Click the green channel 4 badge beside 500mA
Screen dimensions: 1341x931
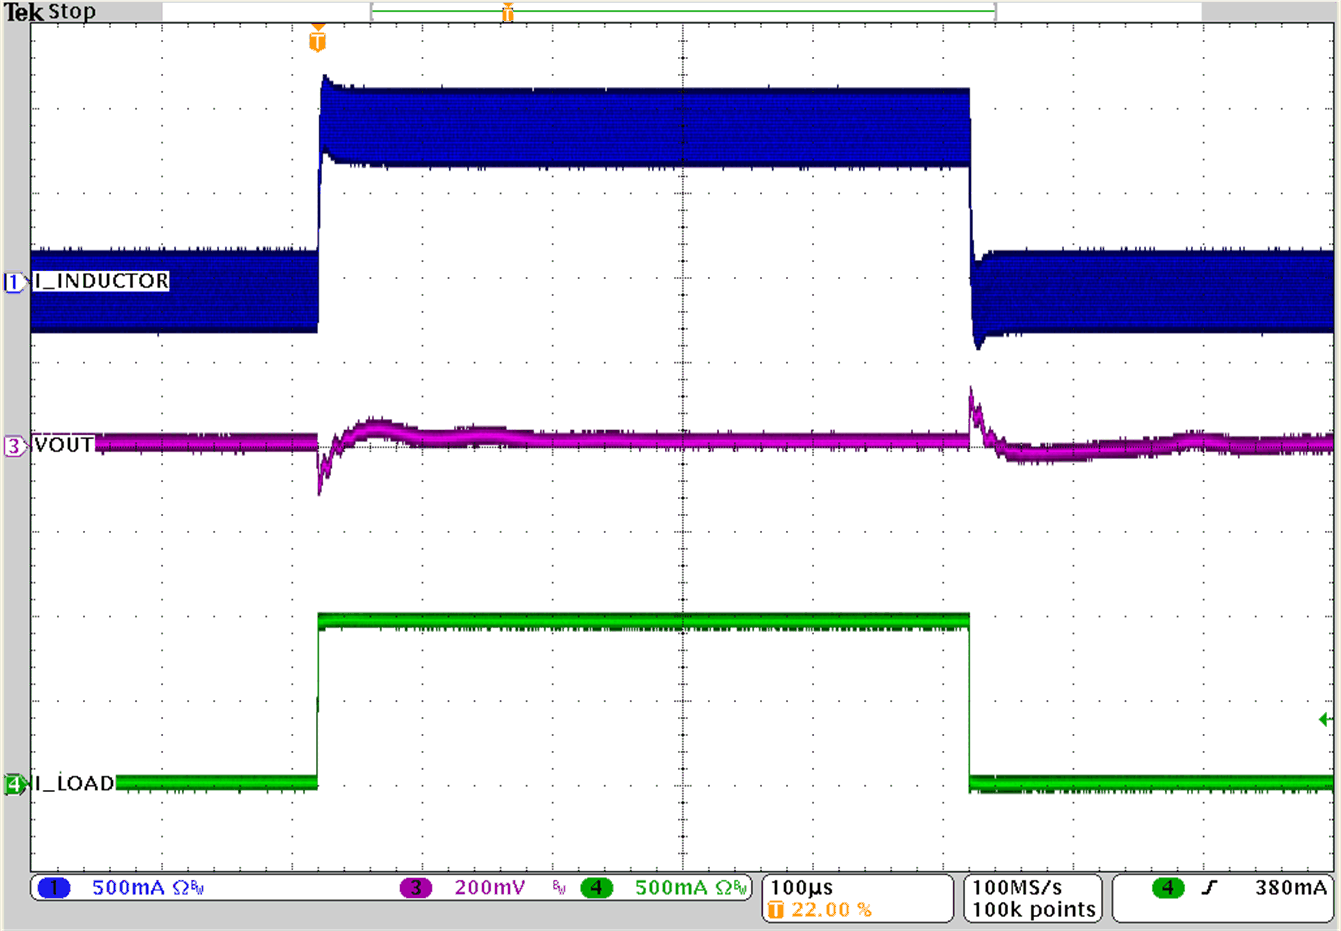[x=596, y=887]
